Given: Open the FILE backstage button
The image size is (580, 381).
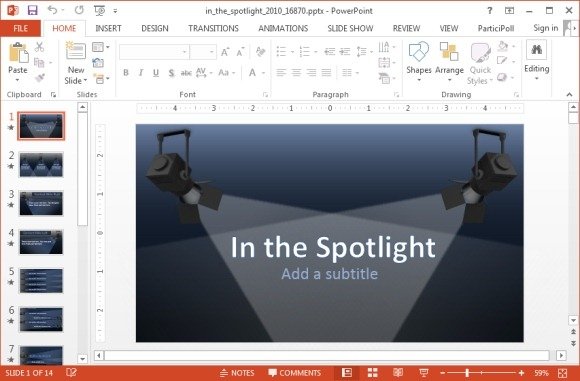Looking at the screenshot, I should [20, 28].
